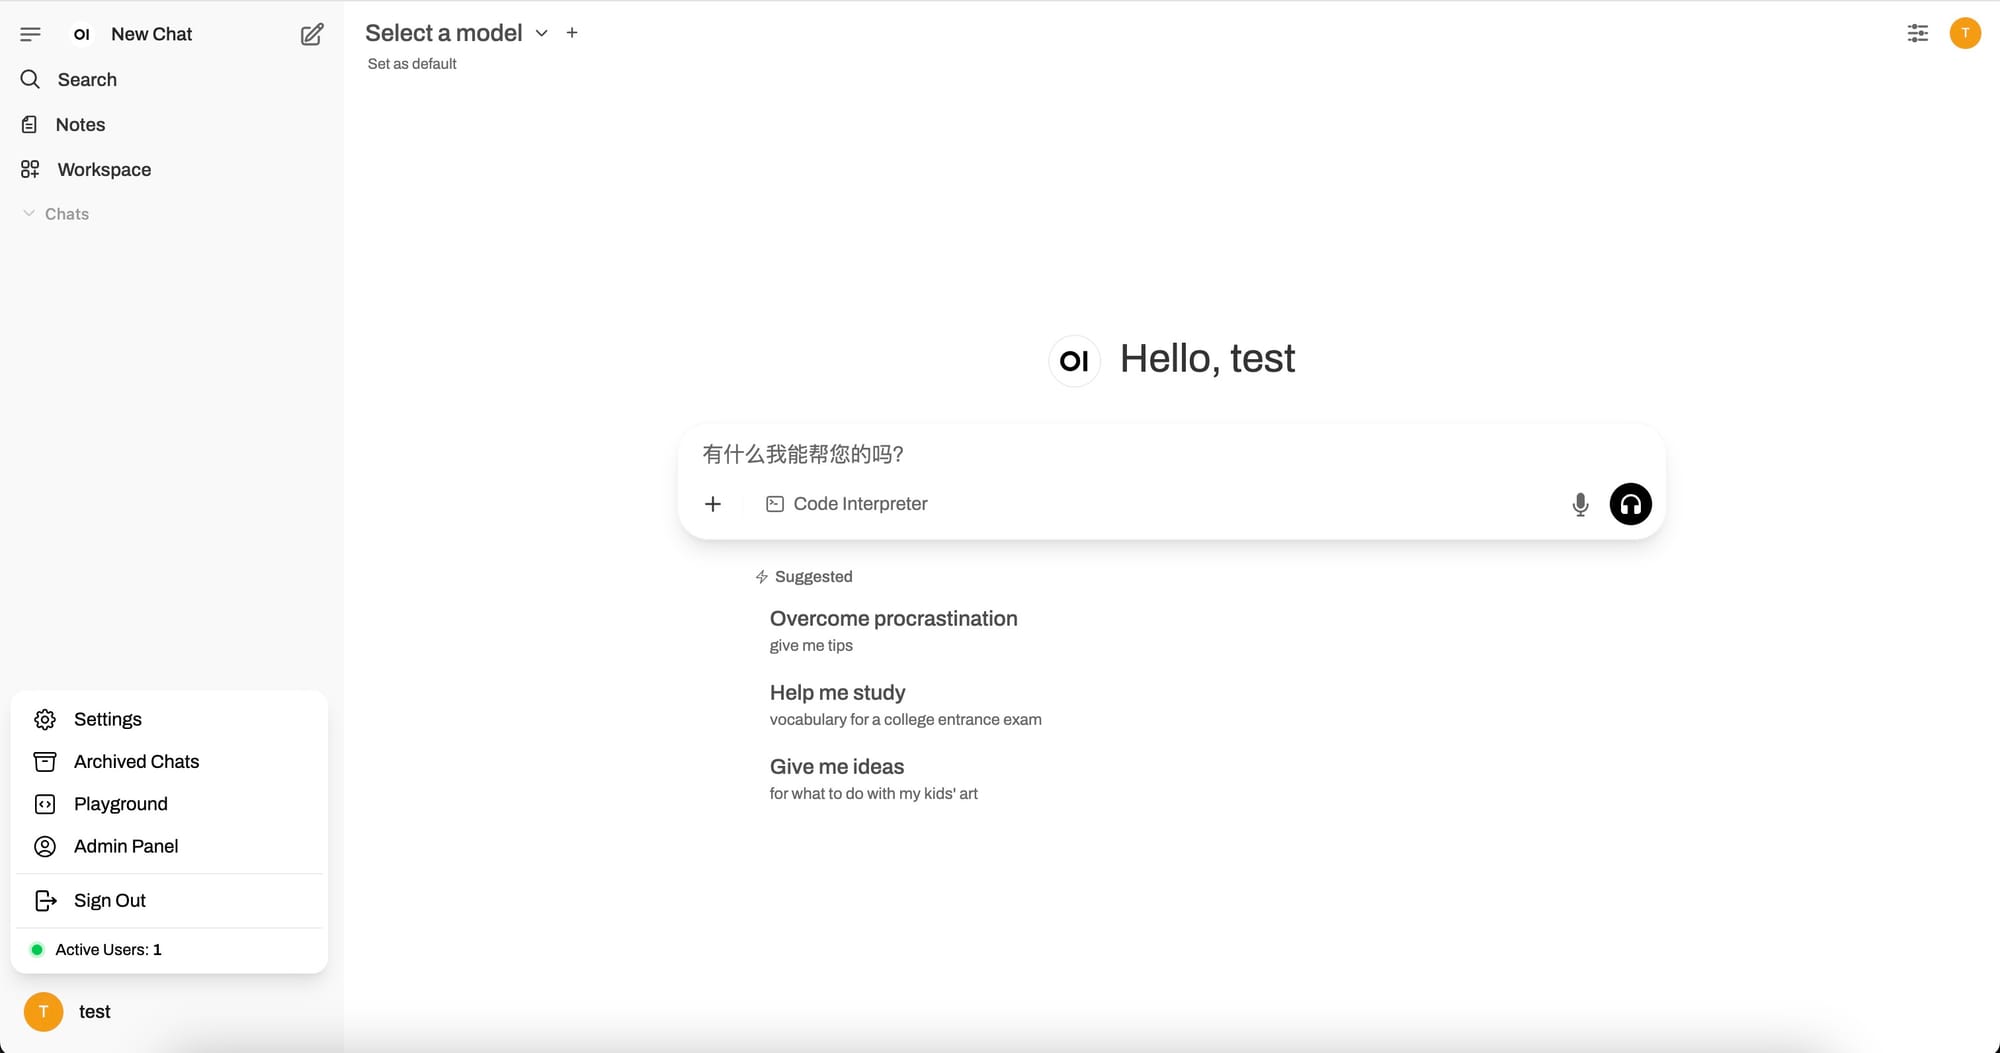Open the chat controls sliders icon
Viewport: 2000px width, 1053px height.
pyautogui.click(x=1917, y=33)
